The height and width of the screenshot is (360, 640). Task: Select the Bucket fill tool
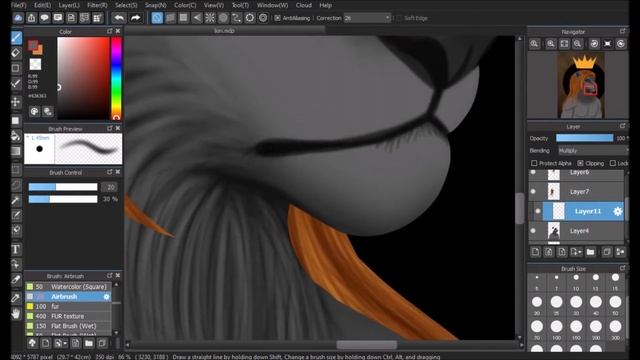pos(16,136)
